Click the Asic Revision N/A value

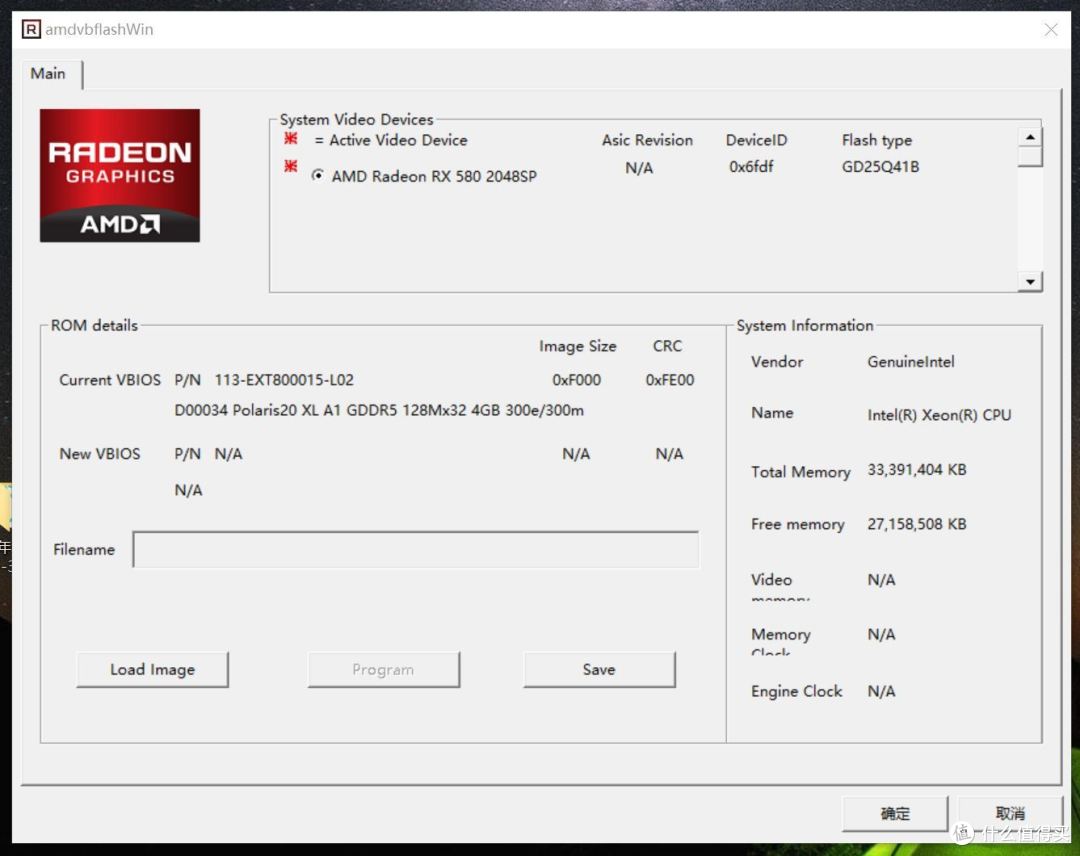639,168
